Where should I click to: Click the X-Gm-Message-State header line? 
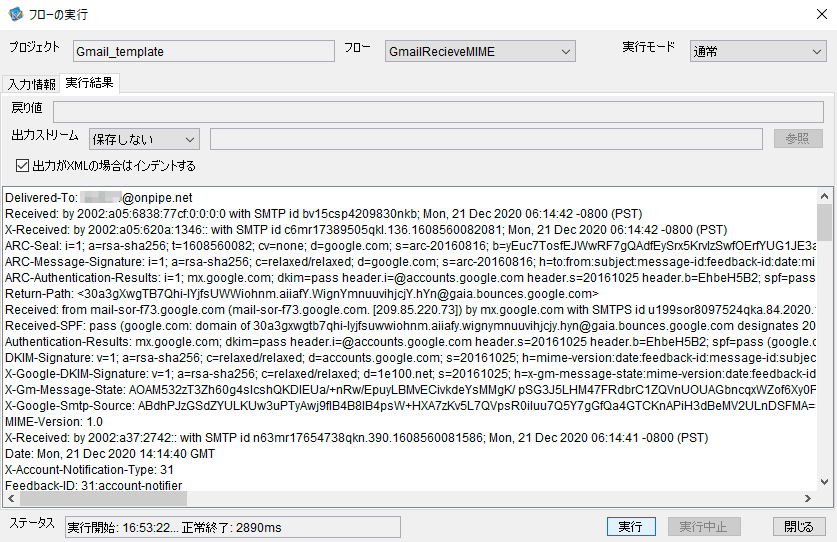pyautogui.click(x=410, y=390)
